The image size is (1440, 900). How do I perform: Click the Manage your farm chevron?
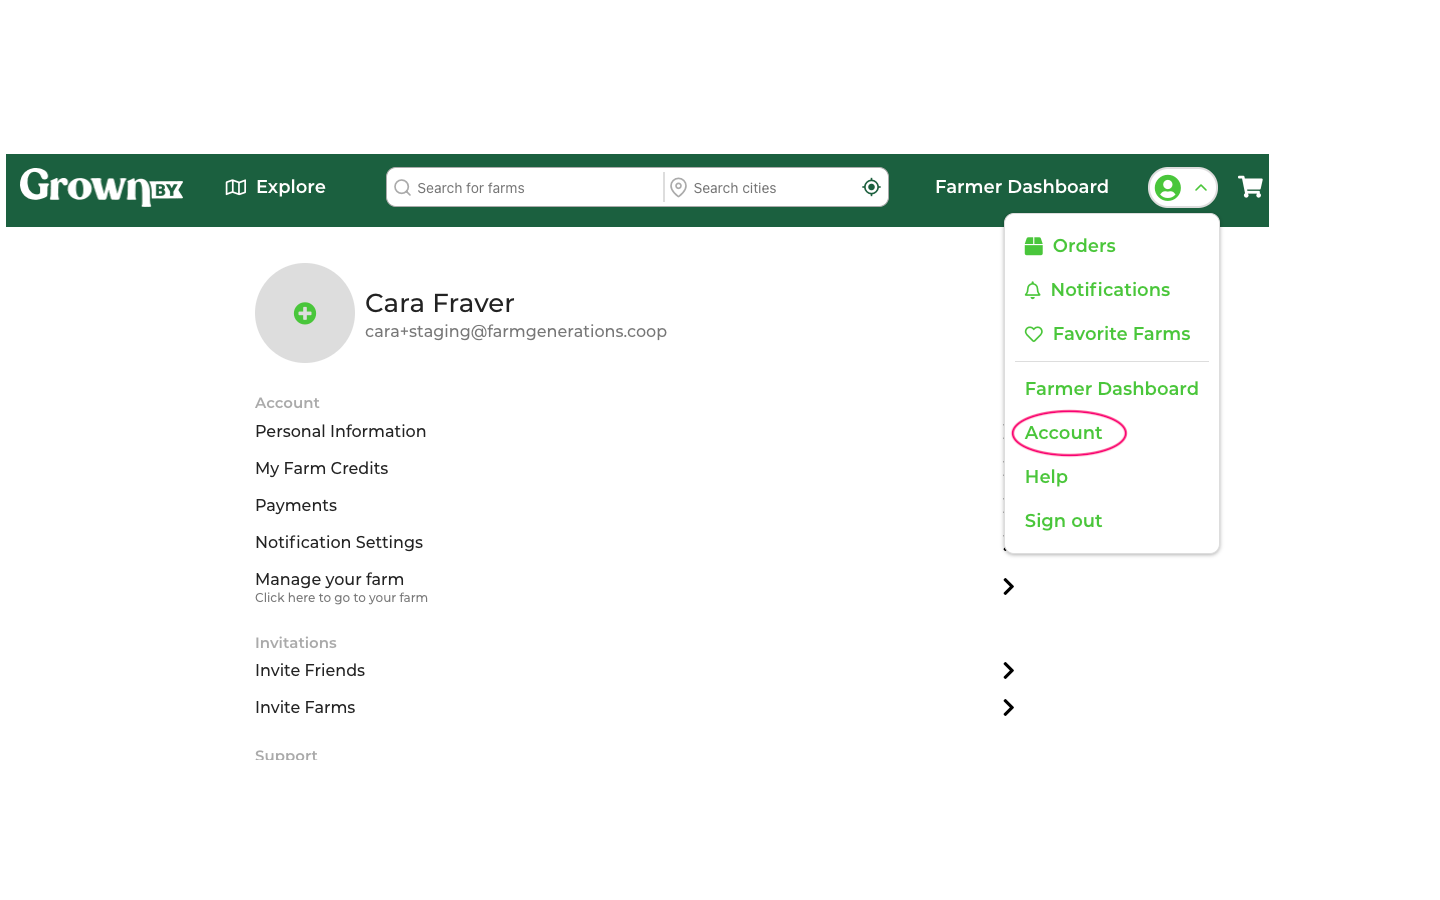click(x=1008, y=586)
